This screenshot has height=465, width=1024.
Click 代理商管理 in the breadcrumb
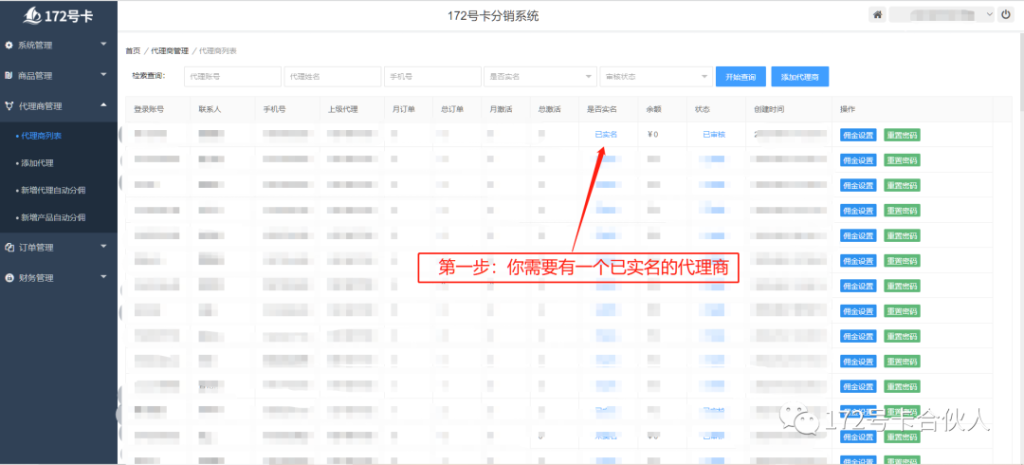click(x=169, y=51)
